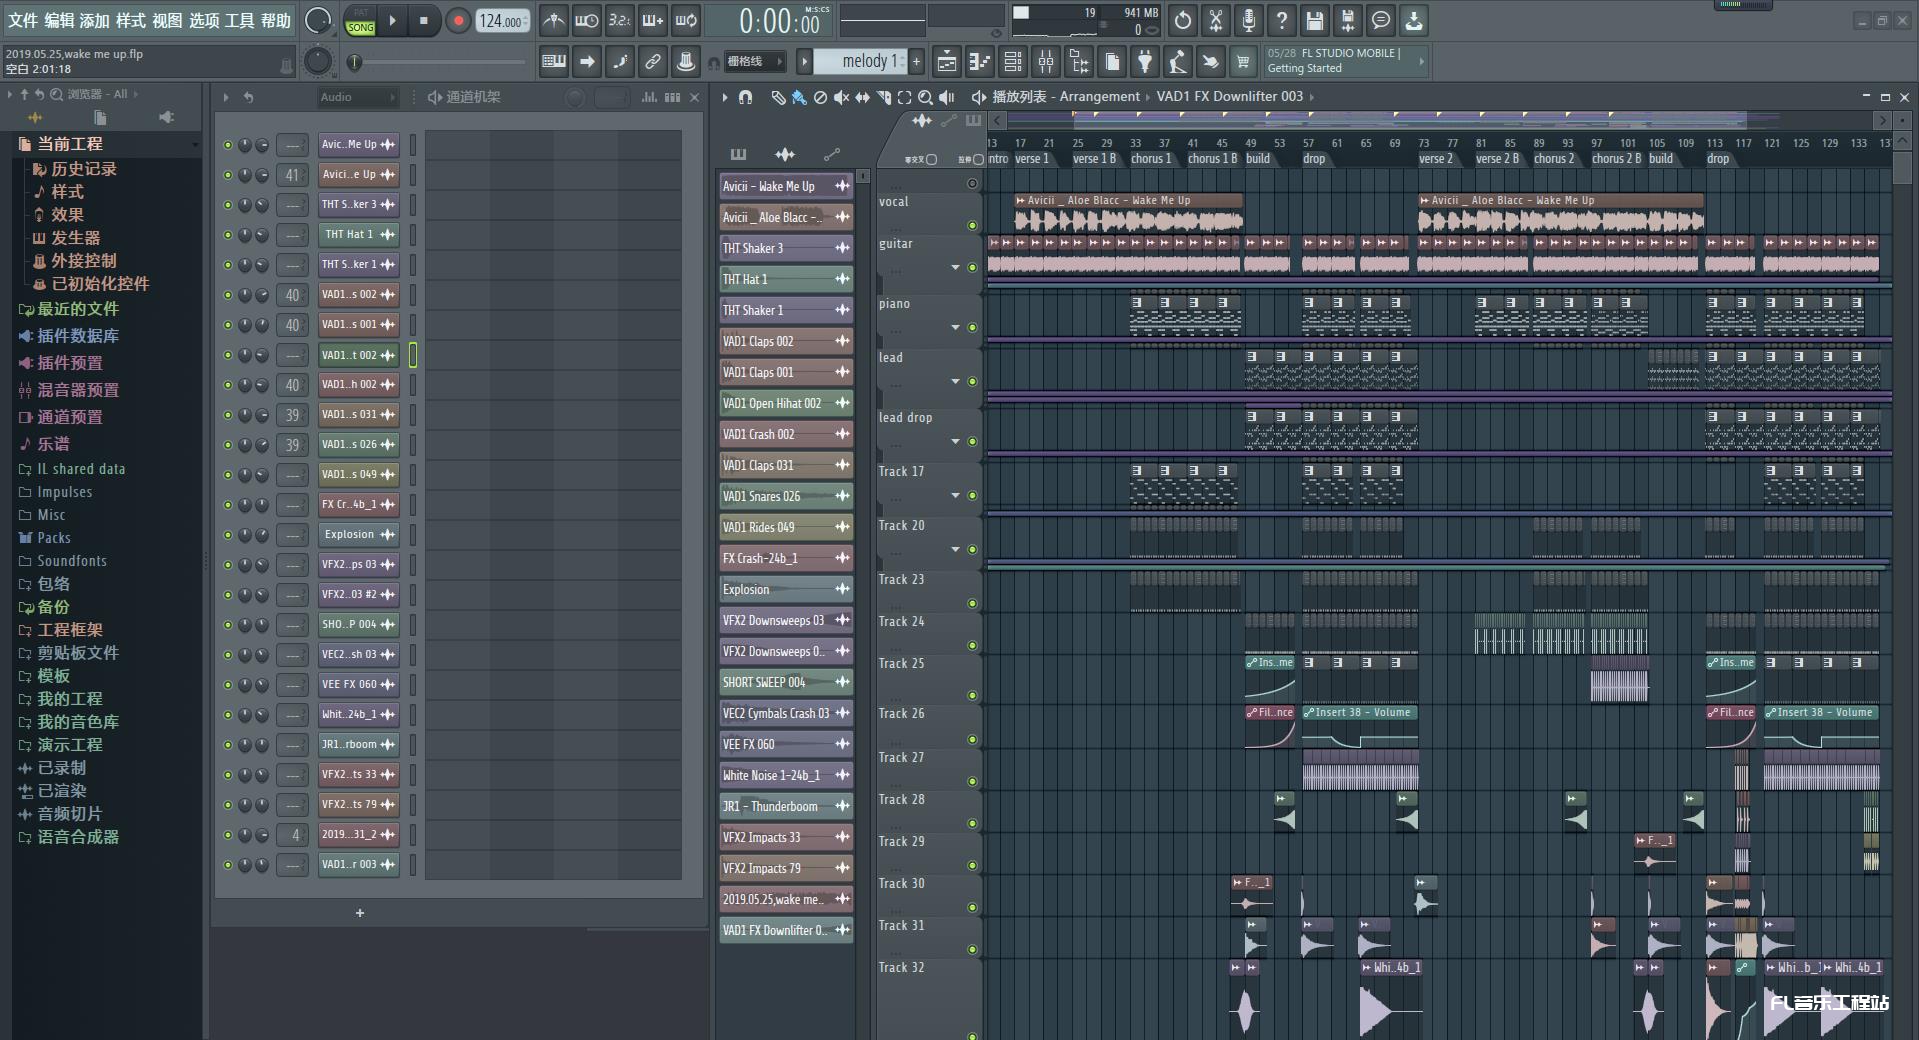Select the playlist Draw pencil tool
This screenshot has height=1040, width=1919.
pyautogui.click(x=778, y=97)
